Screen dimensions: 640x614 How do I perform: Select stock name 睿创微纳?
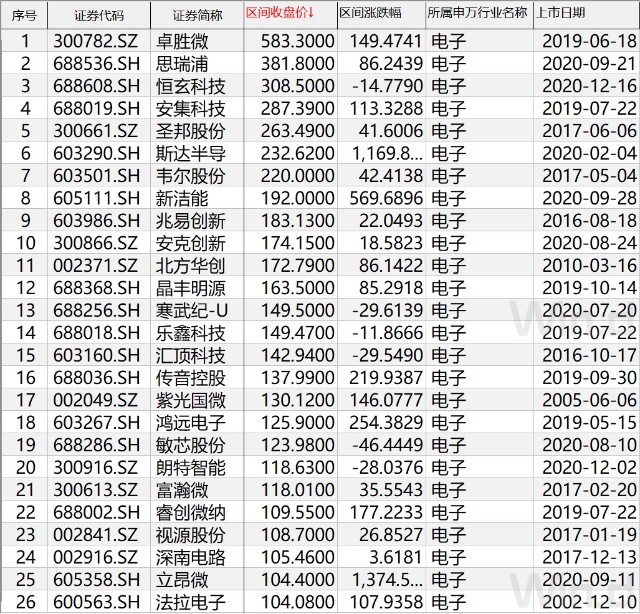(191, 513)
